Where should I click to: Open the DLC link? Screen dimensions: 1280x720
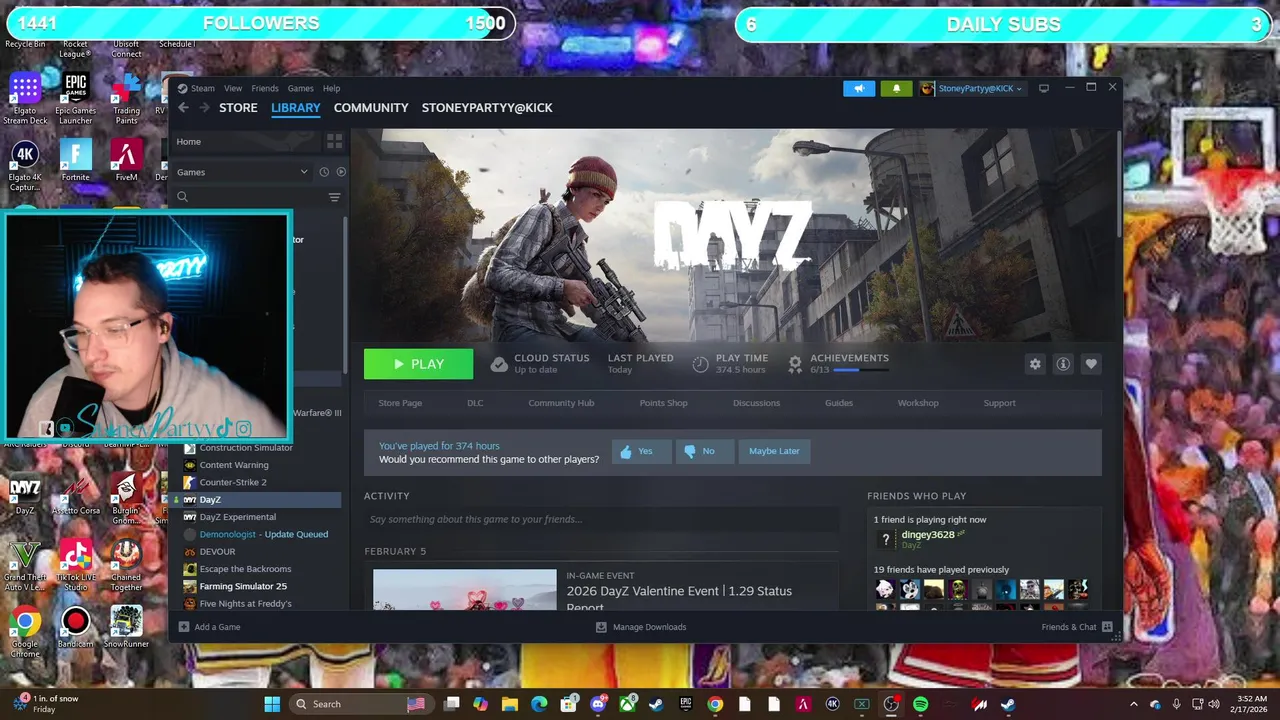click(x=475, y=403)
